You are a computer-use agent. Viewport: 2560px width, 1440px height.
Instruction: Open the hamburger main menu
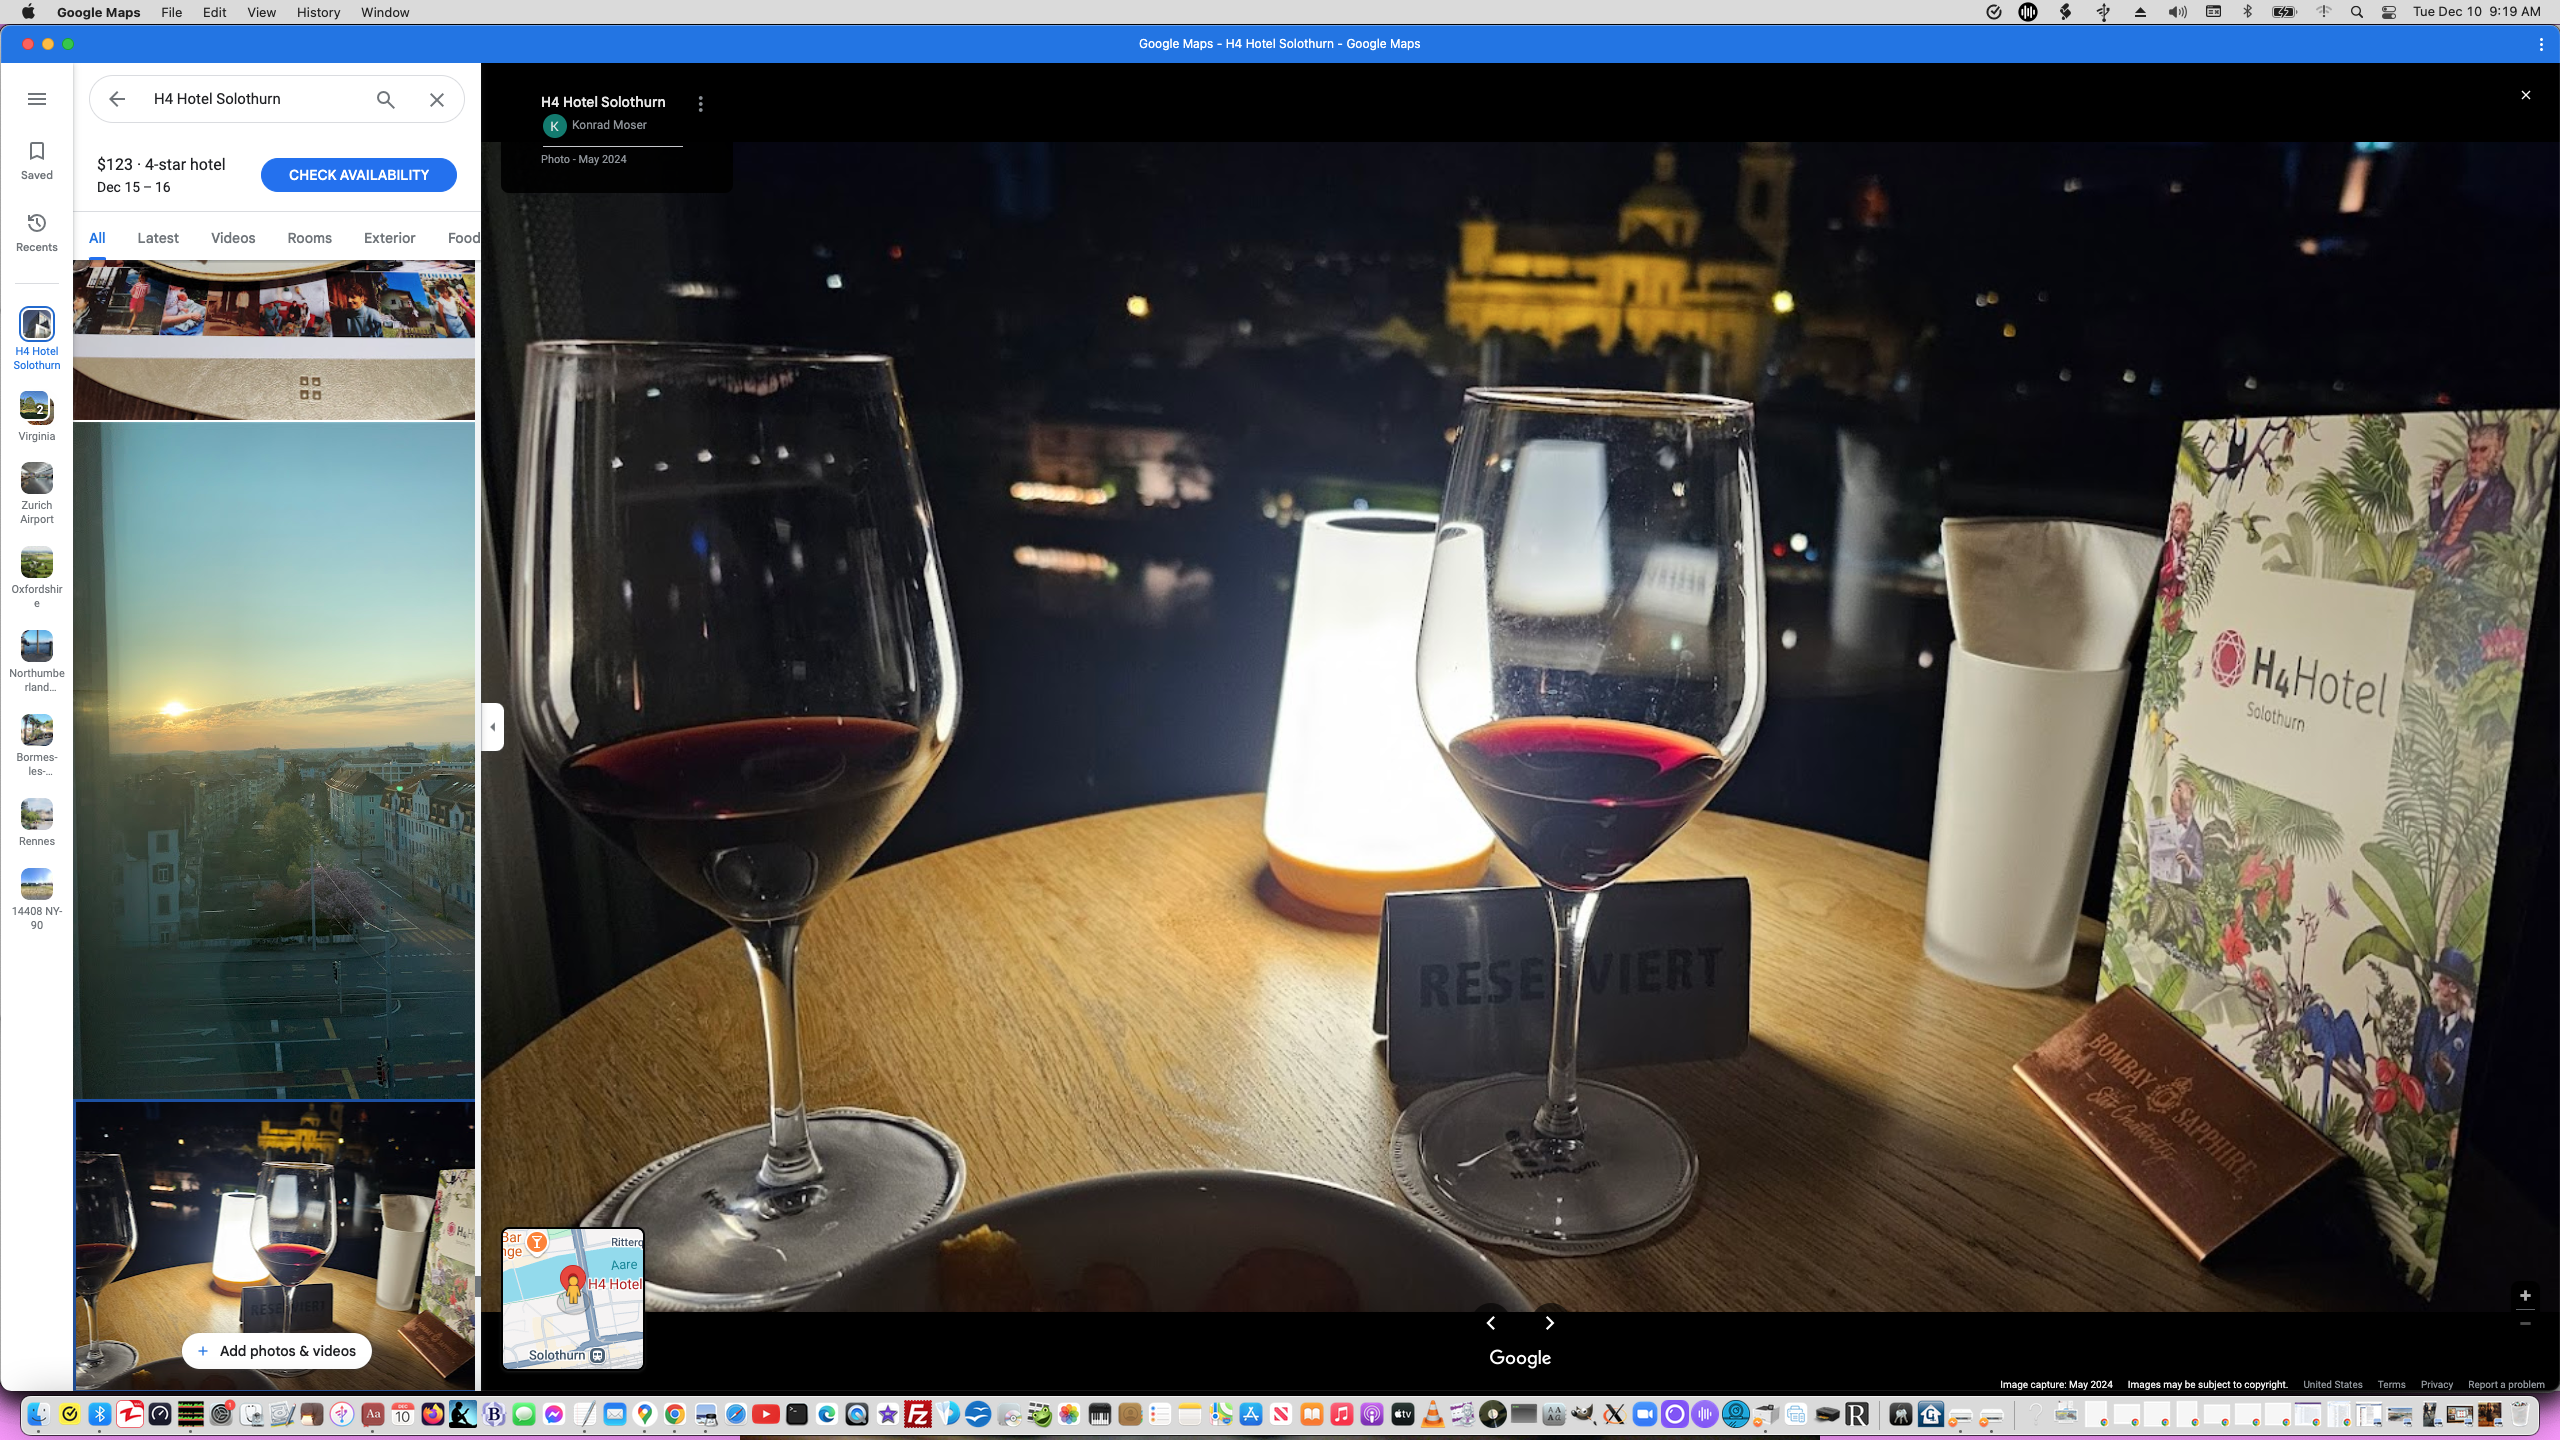pos(37,99)
